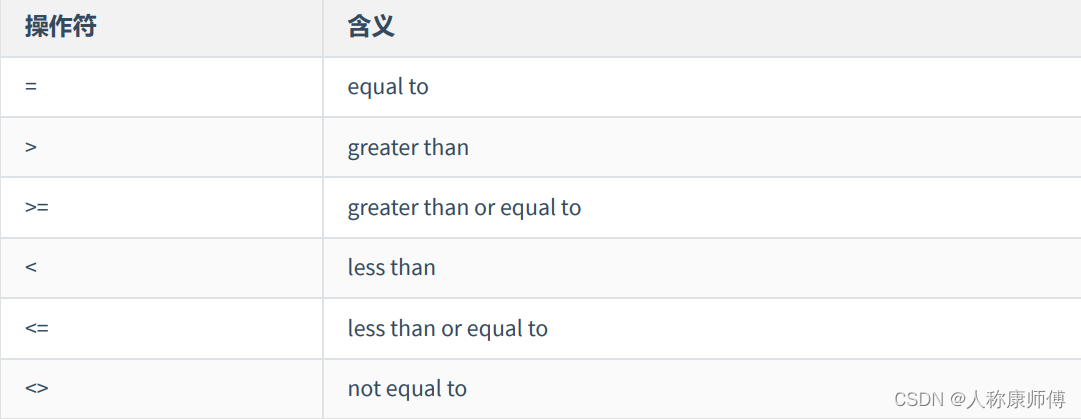
Task: Click the word "less" in the "less than" row
Action: coord(365,268)
